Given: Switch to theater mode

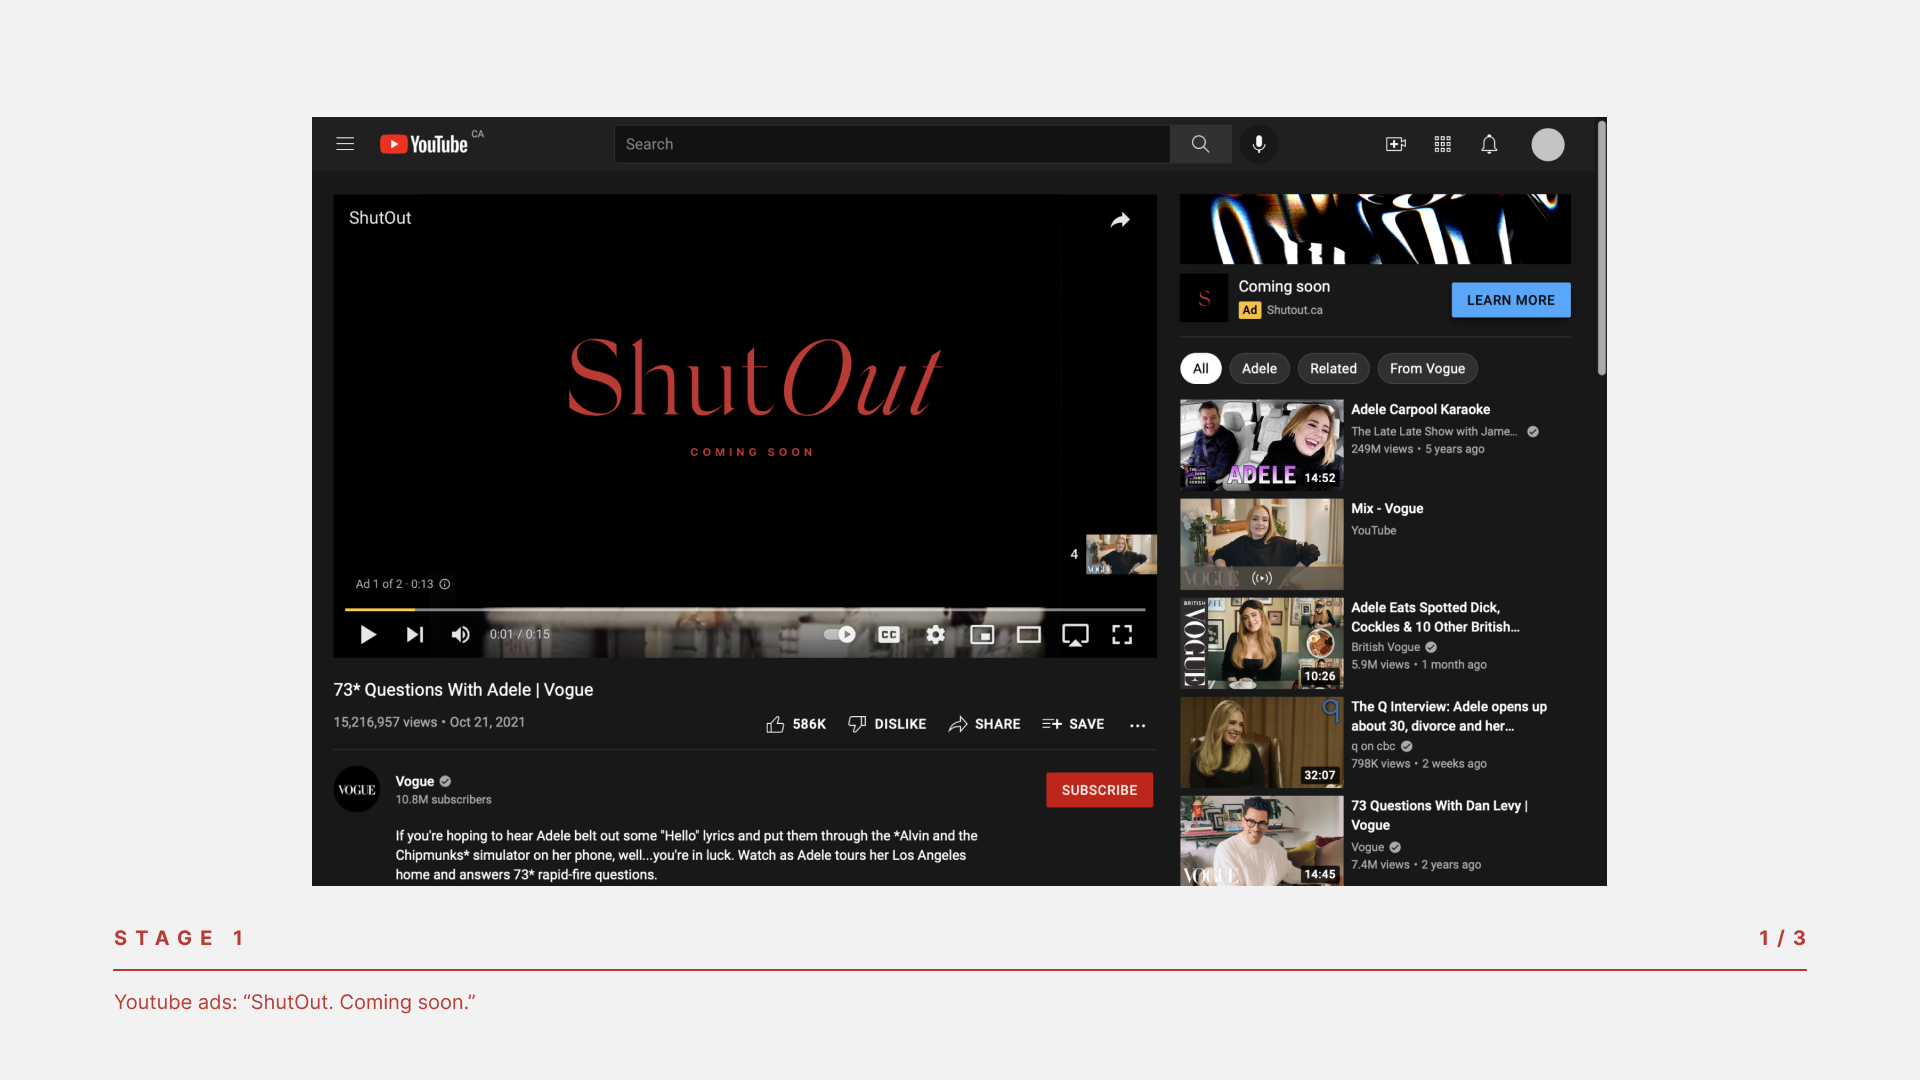Looking at the screenshot, I should click(1028, 634).
